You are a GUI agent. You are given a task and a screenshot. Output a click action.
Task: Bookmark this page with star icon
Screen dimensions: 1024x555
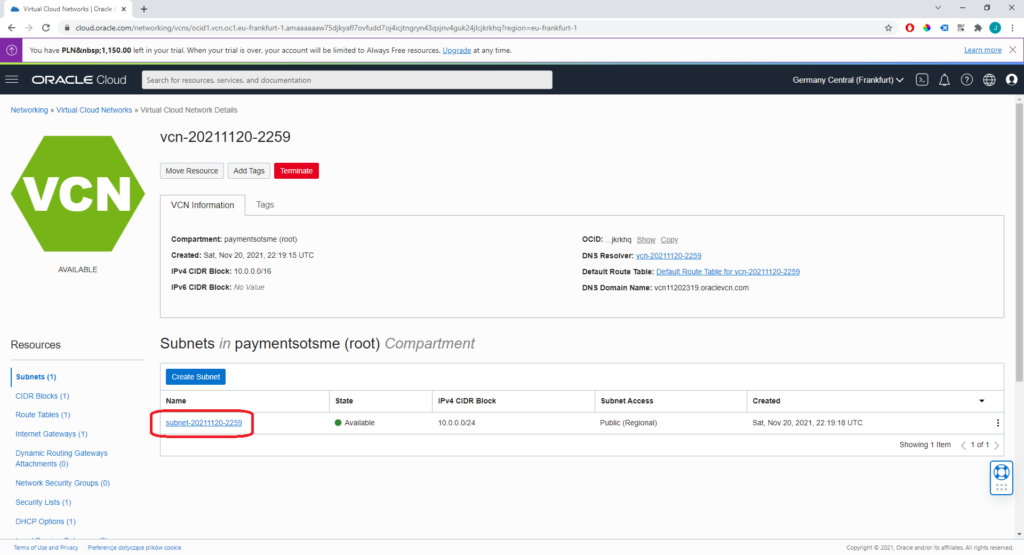(x=888, y=27)
